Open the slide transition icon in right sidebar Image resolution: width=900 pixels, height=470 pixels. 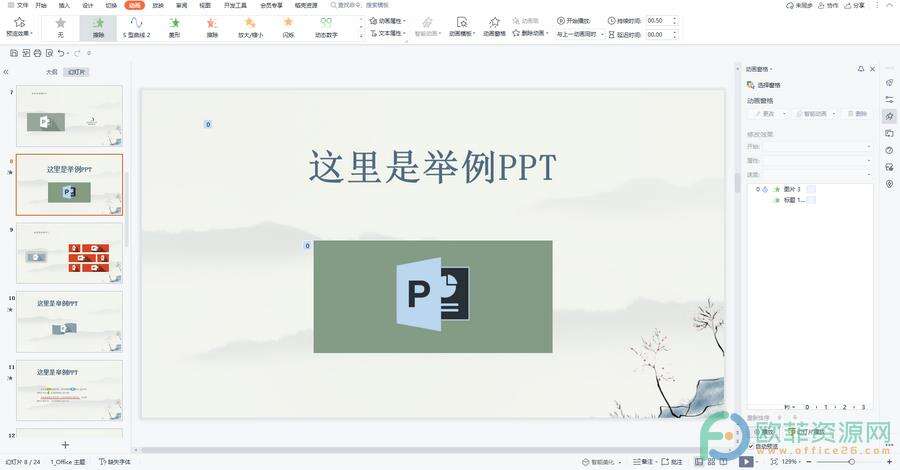pyautogui.click(x=889, y=133)
